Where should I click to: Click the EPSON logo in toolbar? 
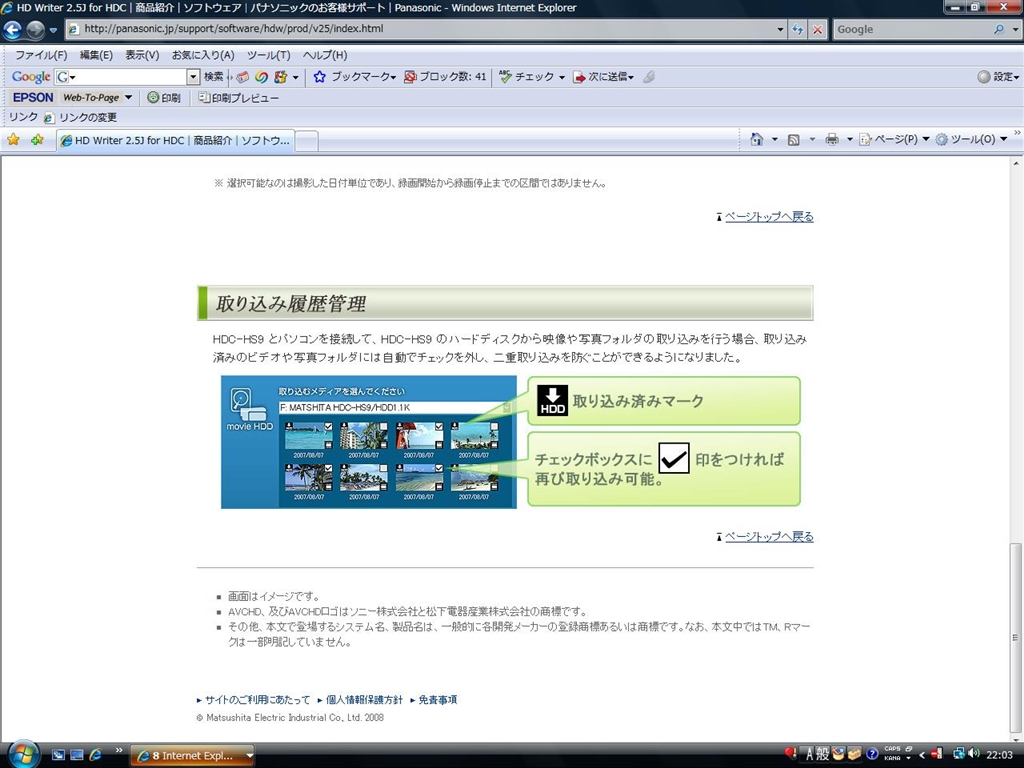coord(33,97)
